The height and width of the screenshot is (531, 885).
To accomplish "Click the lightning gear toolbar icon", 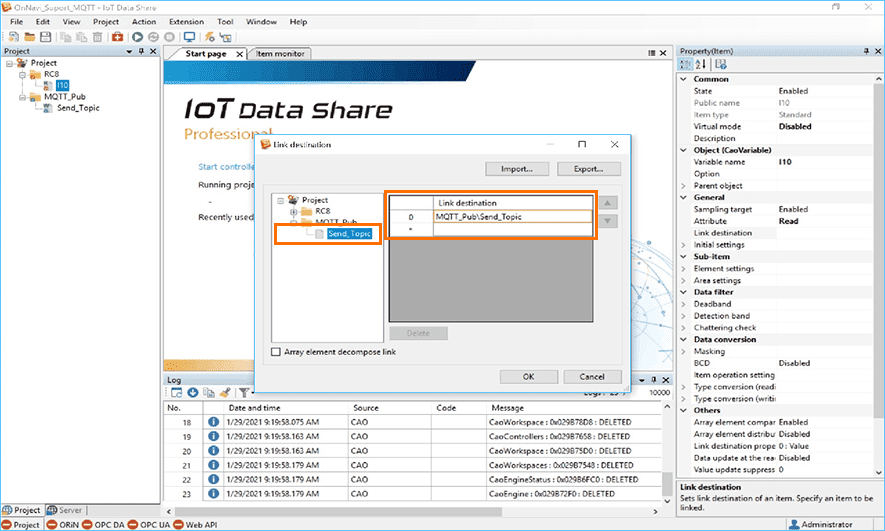I will [x=209, y=37].
